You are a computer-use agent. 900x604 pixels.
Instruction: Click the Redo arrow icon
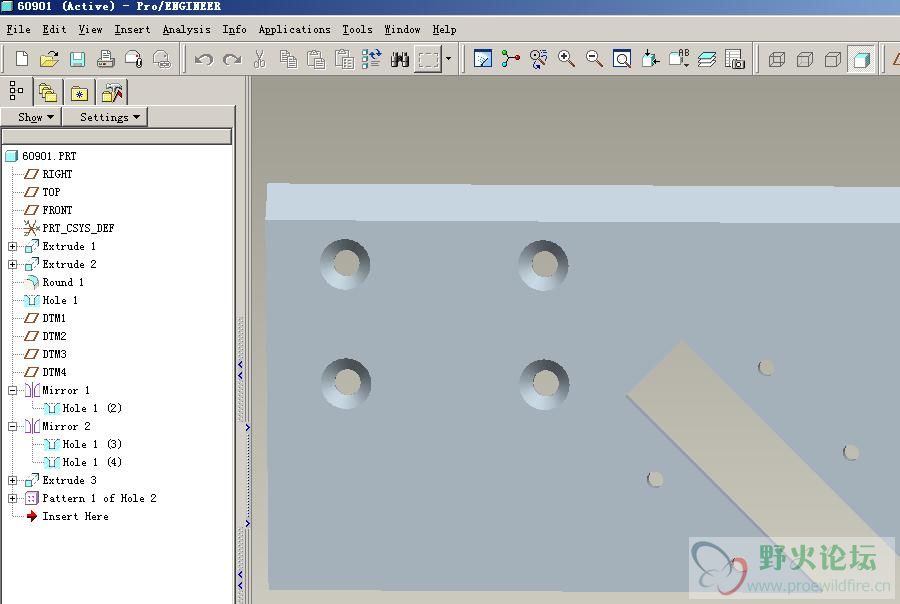[x=232, y=59]
